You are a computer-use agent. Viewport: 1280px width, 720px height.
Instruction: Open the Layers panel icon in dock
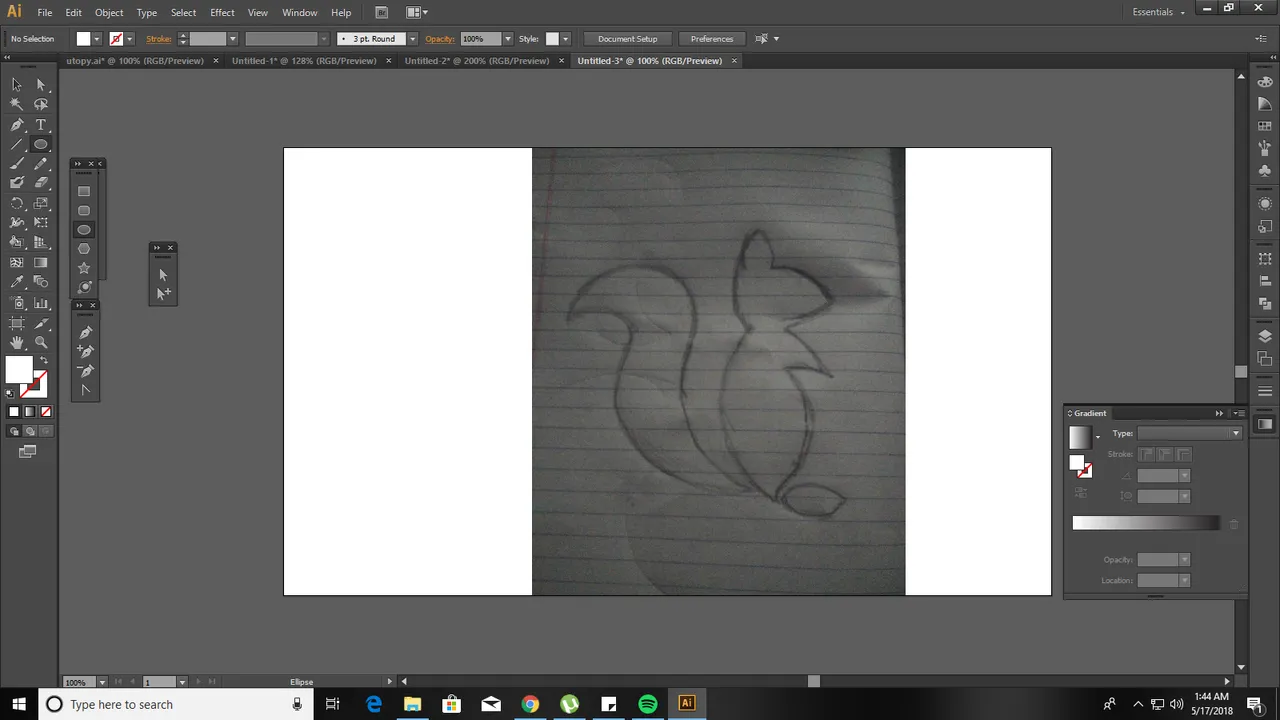click(x=1265, y=336)
